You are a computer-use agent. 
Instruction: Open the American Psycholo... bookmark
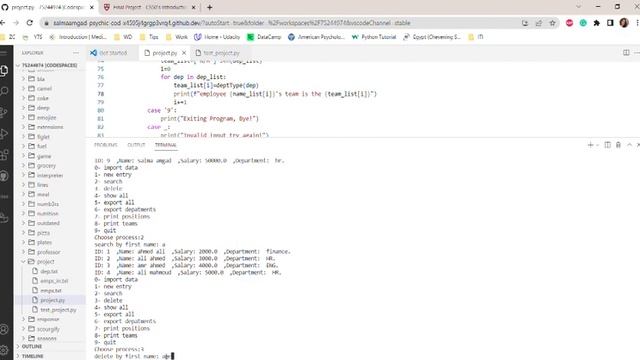point(316,37)
